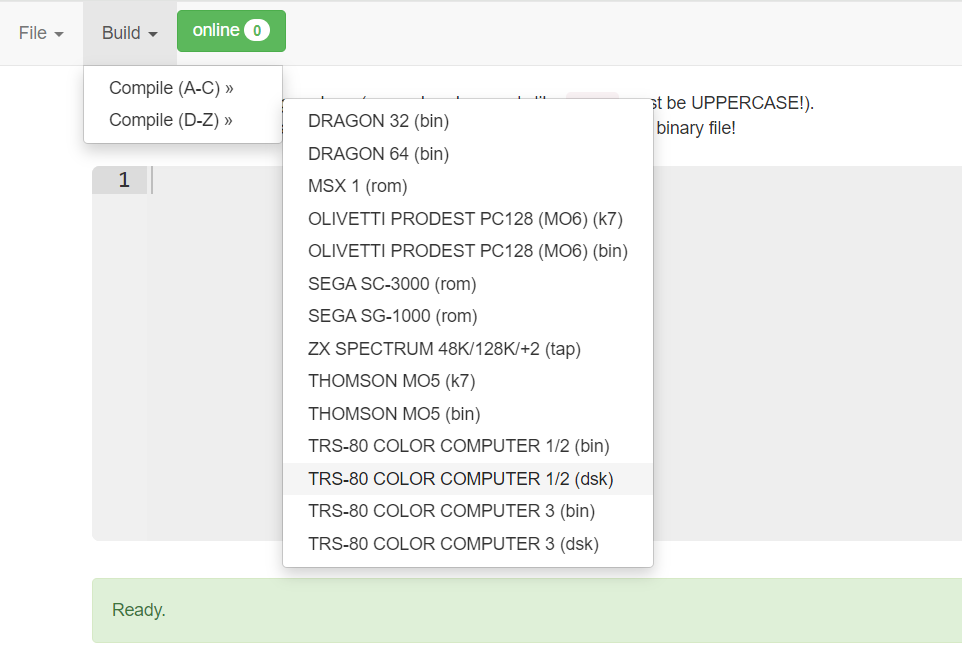Viewport: 962px width, 658px height.
Task: Open the File dropdown menu
Action: click(x=41, y=33)
